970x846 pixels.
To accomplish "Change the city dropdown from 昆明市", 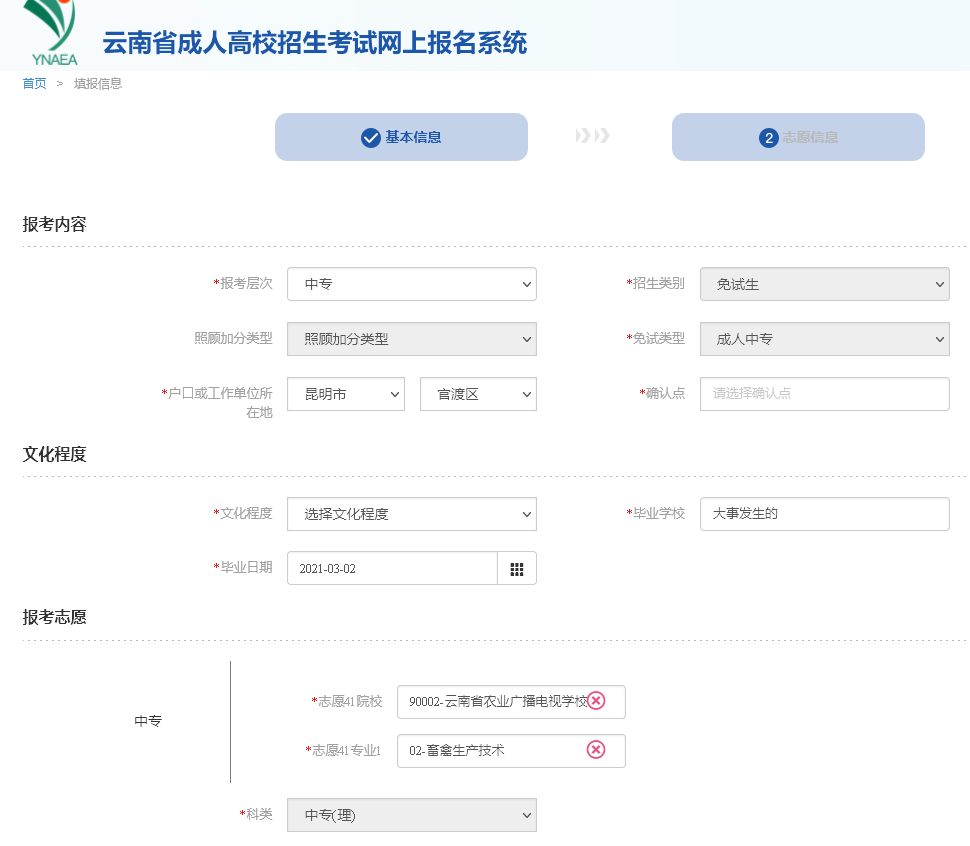I will [x=345, y=394].
